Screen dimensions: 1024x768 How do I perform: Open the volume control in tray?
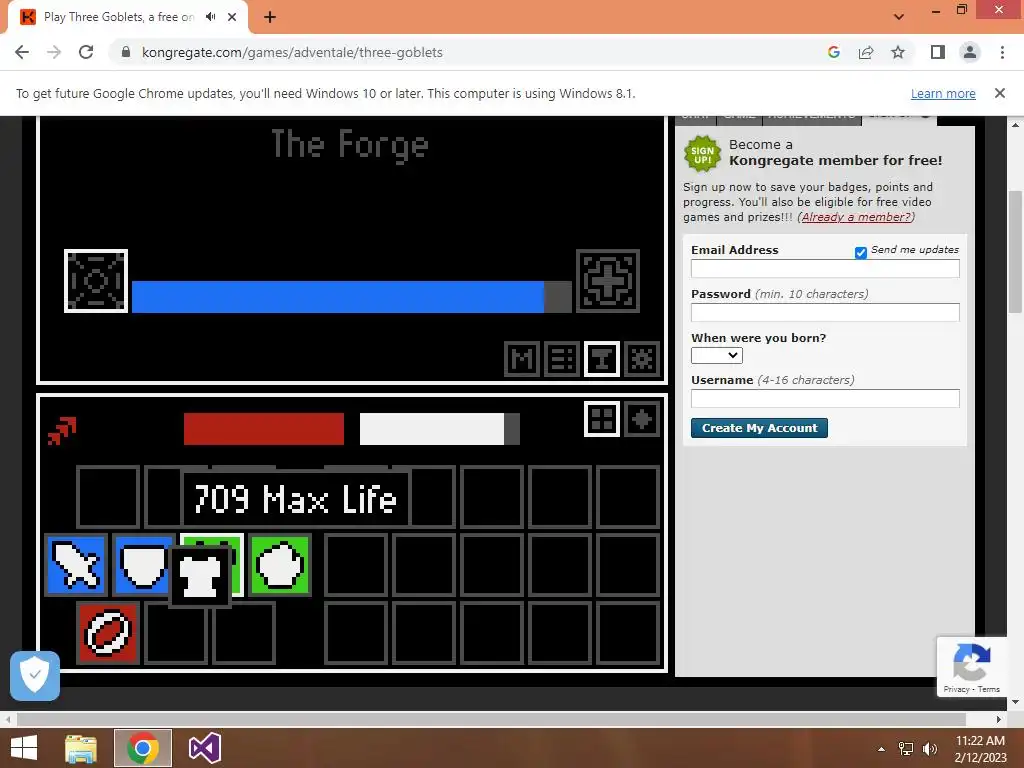point(929,748)
